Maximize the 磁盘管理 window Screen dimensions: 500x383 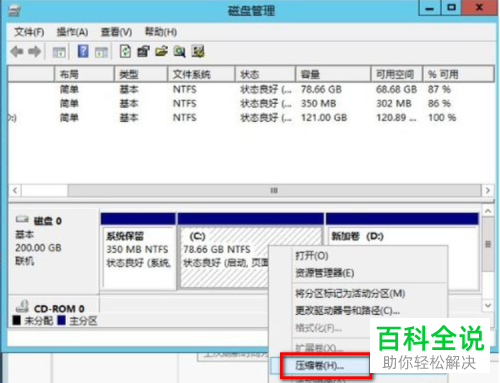pos(451,8)
